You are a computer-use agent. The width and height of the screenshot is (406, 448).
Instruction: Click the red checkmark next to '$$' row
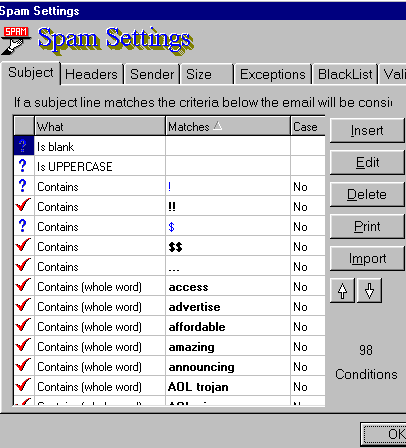(24, 246)
